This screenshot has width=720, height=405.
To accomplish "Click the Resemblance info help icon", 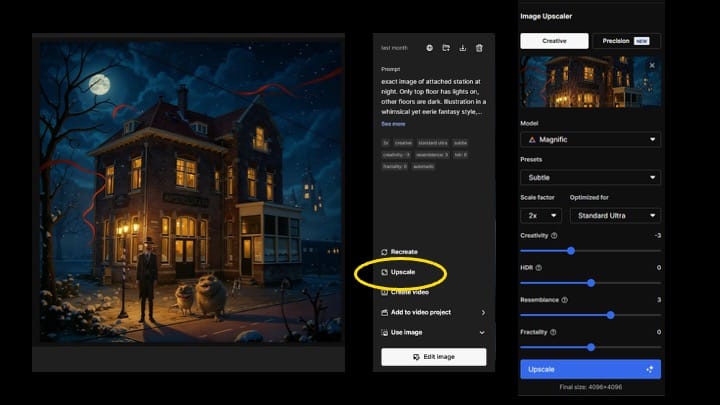I will coord(565,300).
